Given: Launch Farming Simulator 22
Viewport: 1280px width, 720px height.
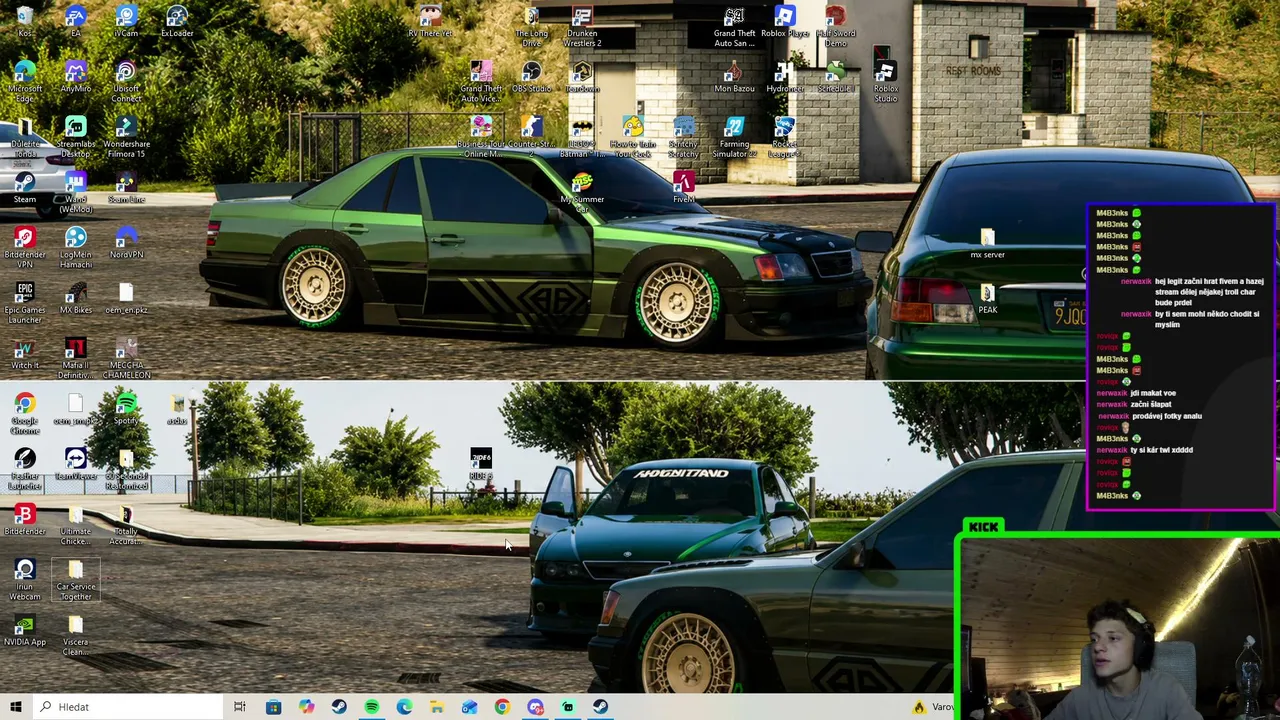Looking at the screenshot, I should (734, 137).
